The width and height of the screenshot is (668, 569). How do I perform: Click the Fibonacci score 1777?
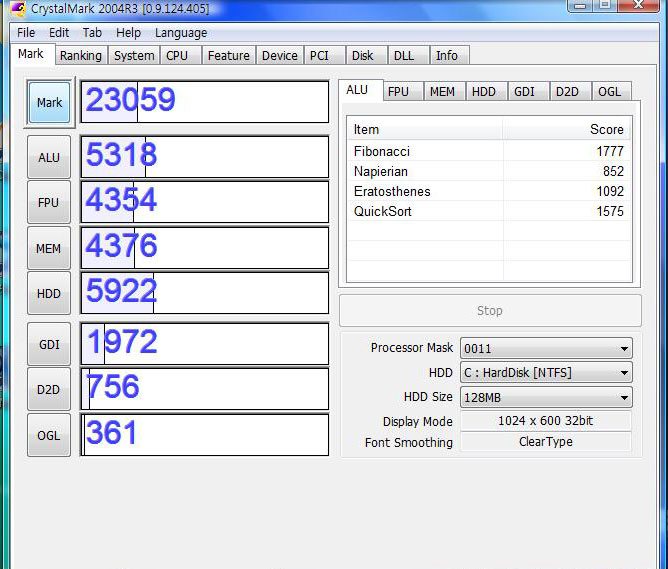(x=610, y=151)
